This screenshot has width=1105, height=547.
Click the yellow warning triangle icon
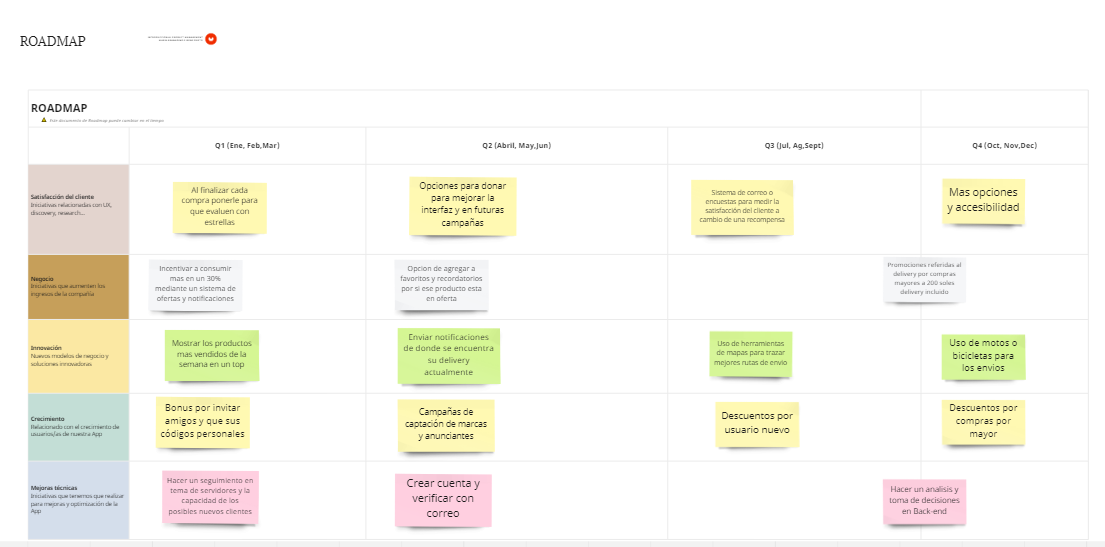pyautogui.click(x=44, y=120)
